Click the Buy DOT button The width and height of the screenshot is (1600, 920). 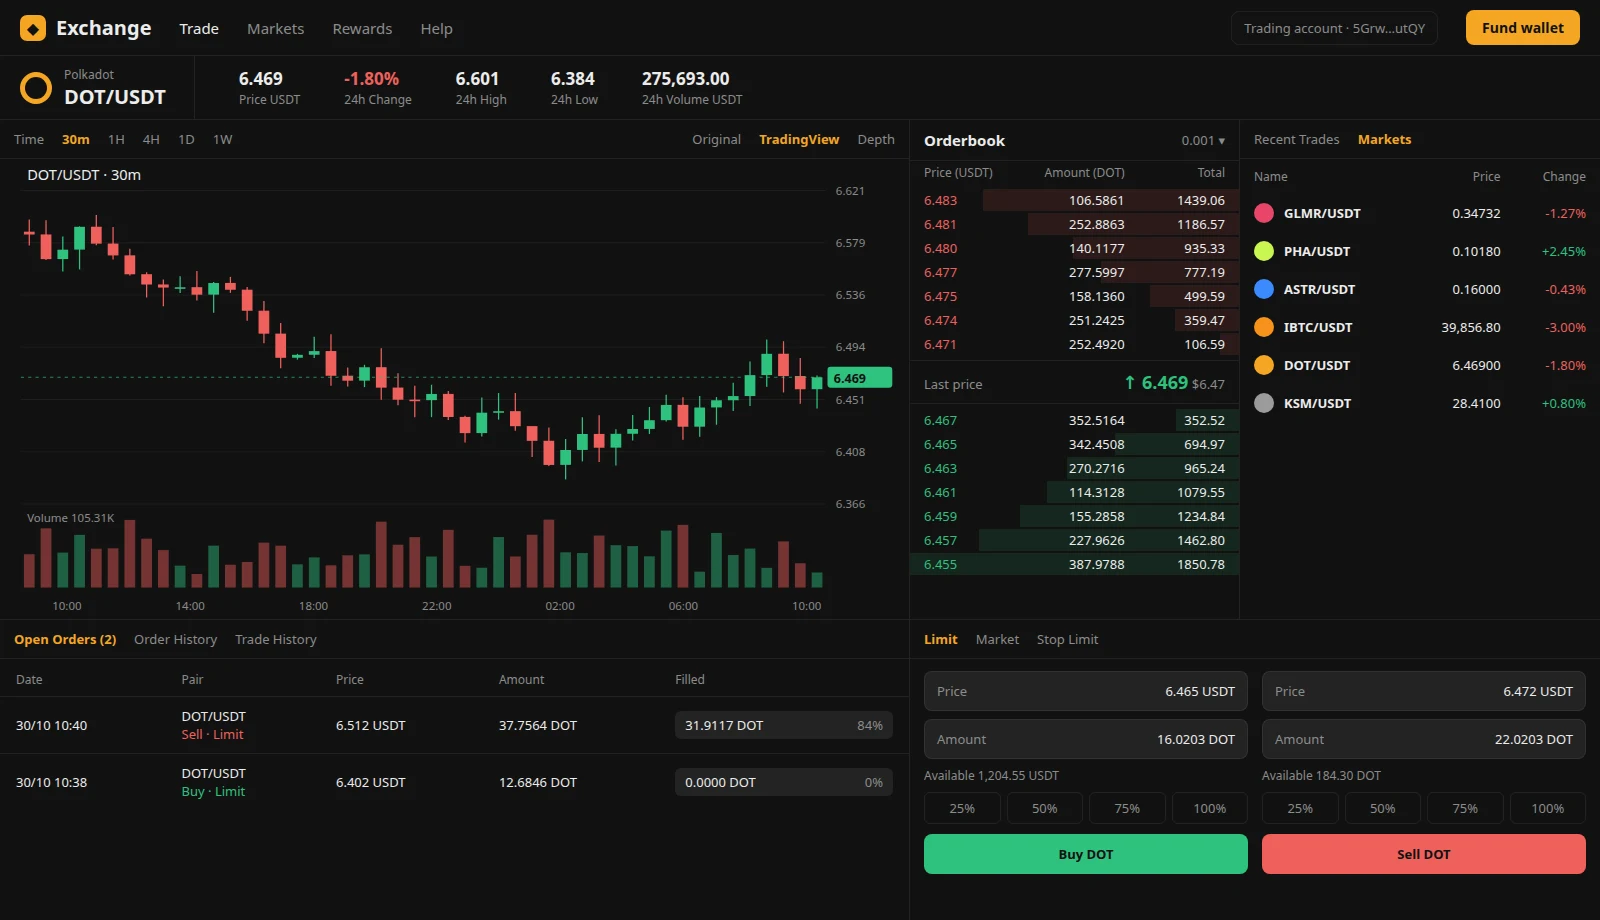1086,854
